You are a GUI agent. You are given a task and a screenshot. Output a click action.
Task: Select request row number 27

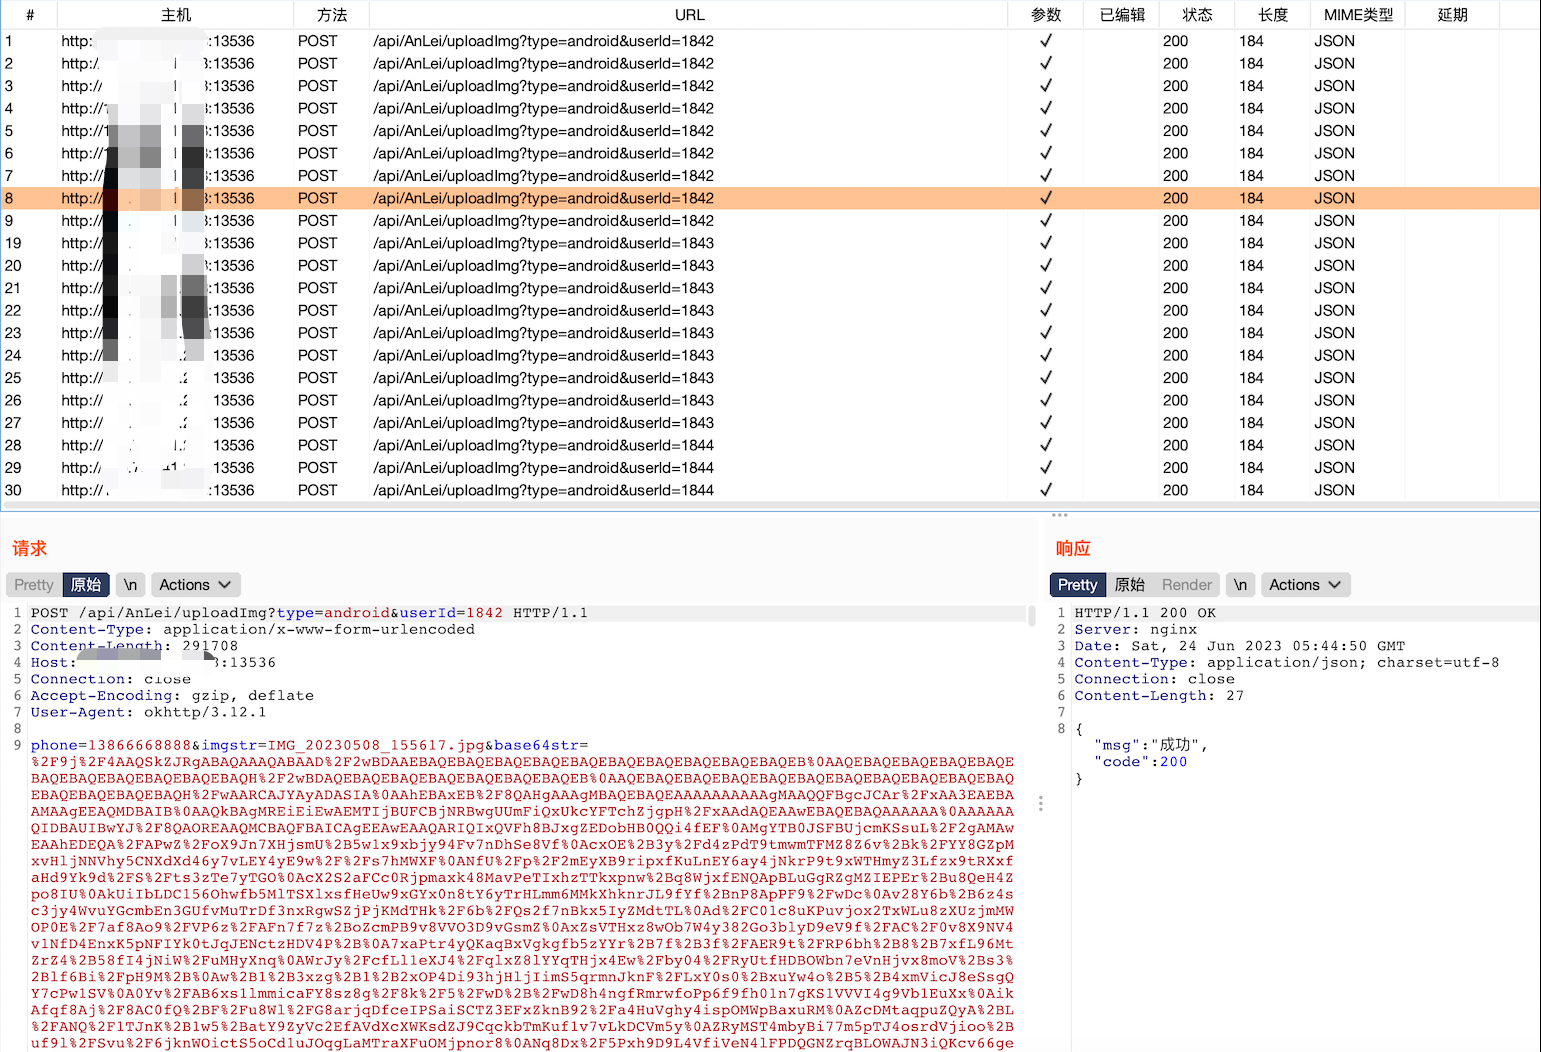coord(770,423)
